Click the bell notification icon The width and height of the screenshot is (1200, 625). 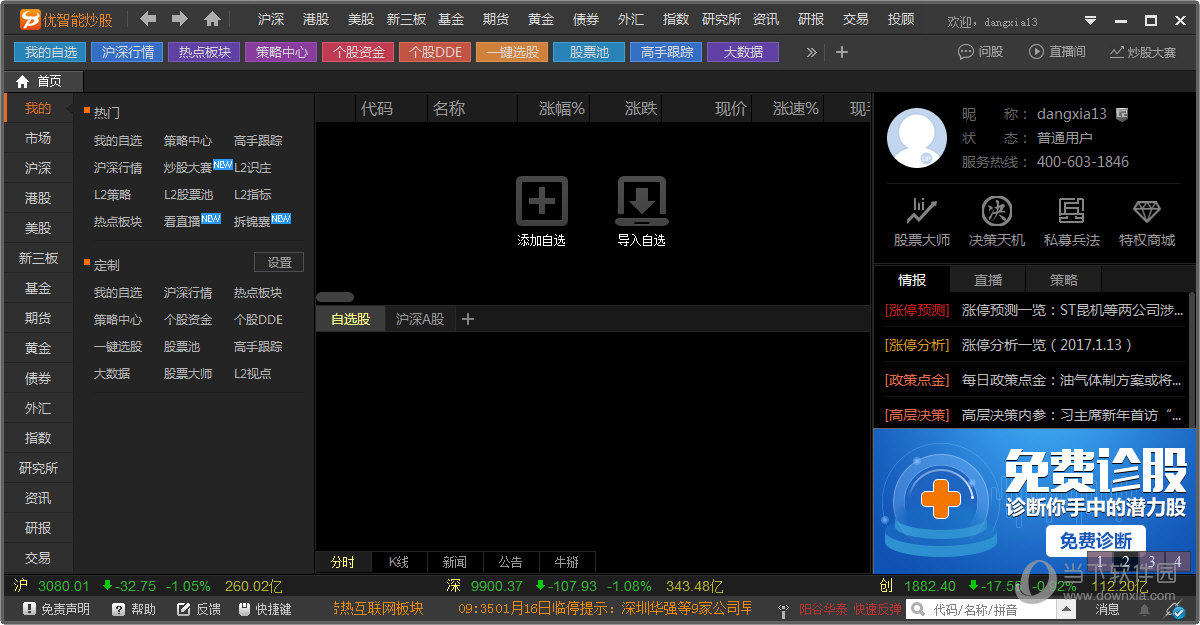[1144, 609]
